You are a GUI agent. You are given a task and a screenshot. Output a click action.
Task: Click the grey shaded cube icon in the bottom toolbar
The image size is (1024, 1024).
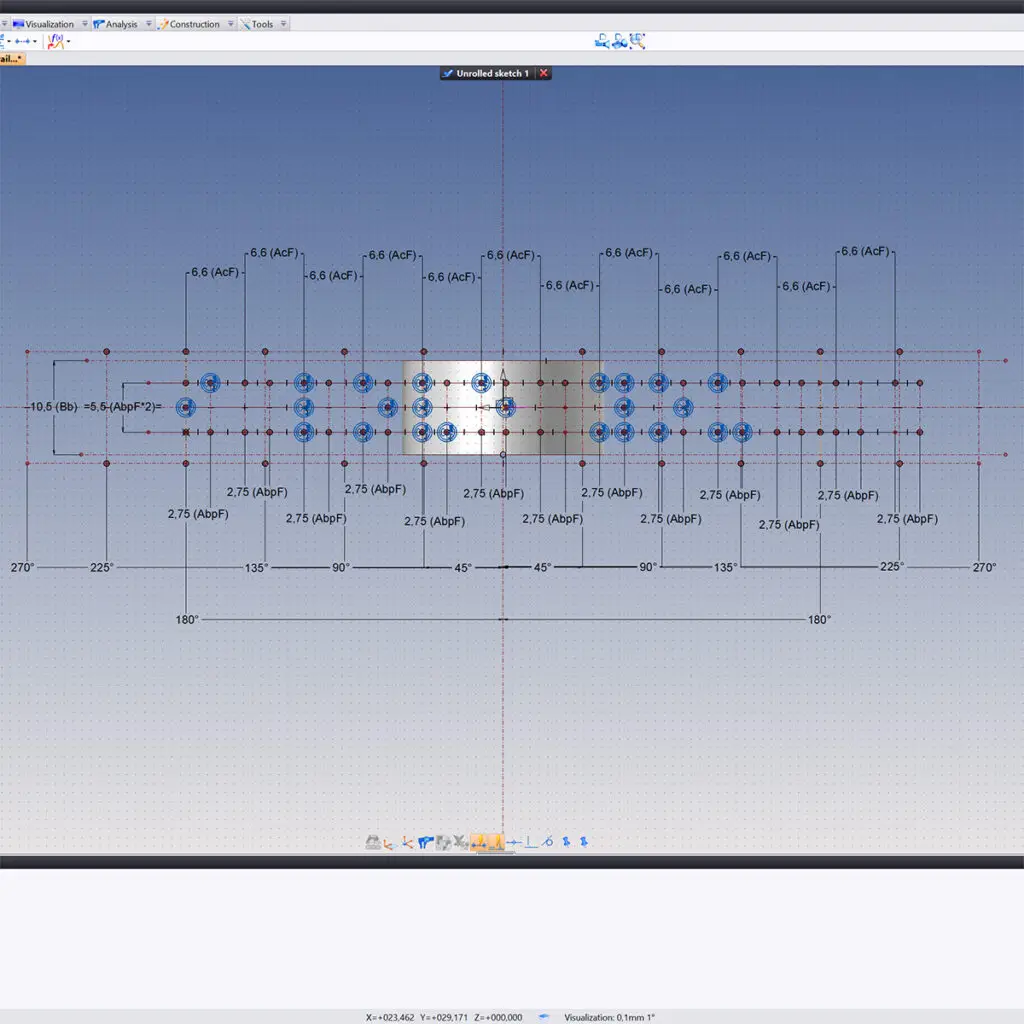pos(443,843)
